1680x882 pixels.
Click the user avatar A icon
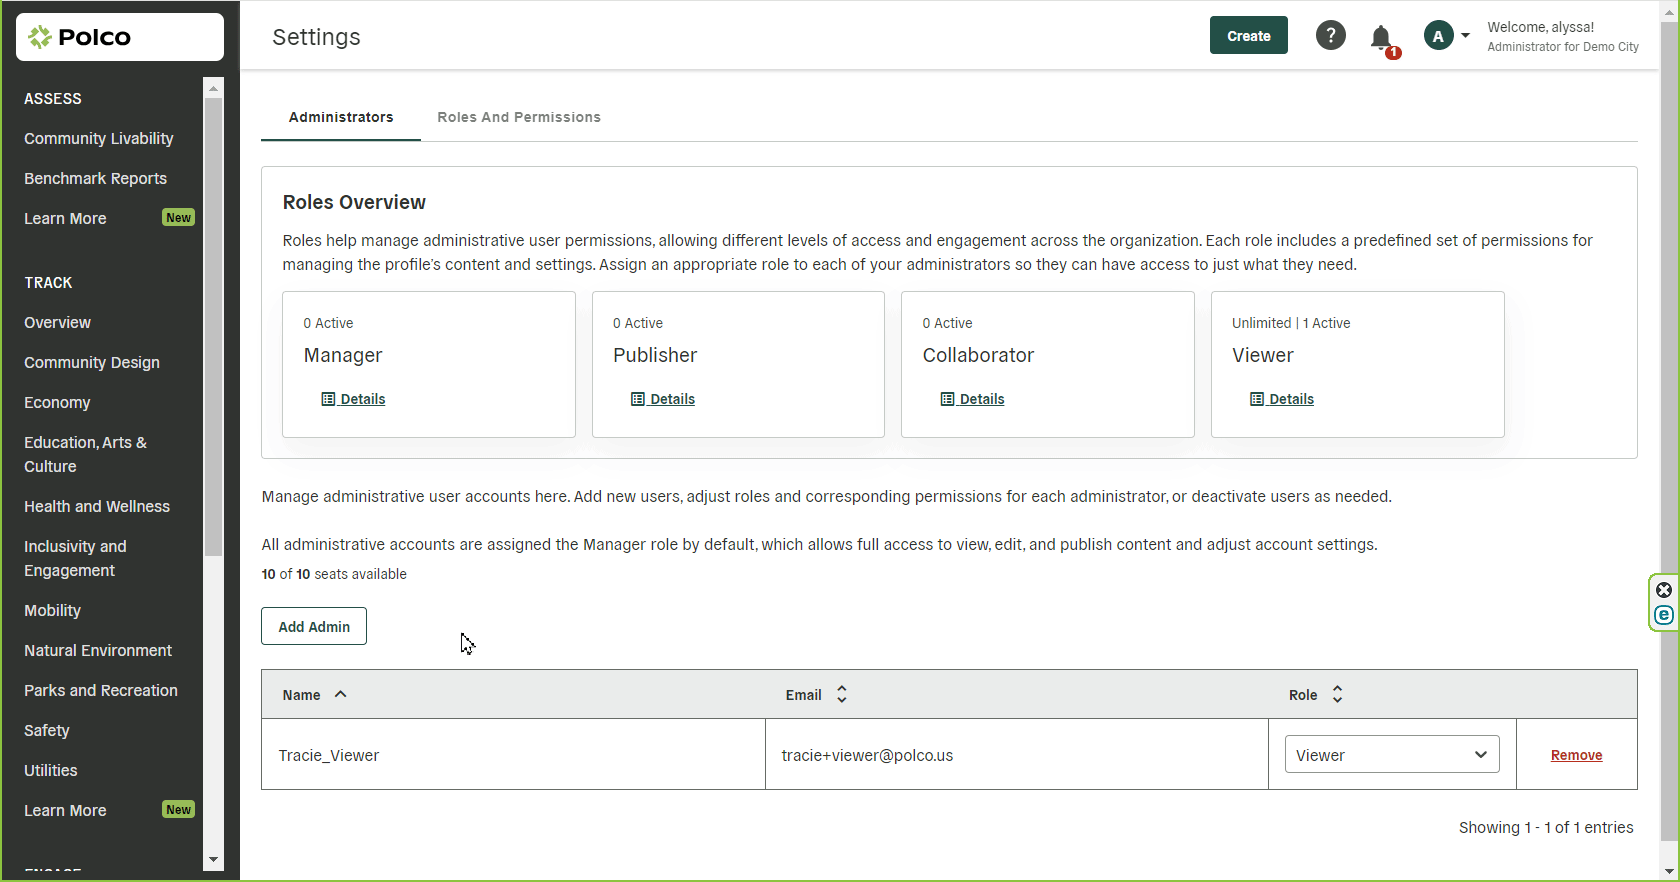1438,36
